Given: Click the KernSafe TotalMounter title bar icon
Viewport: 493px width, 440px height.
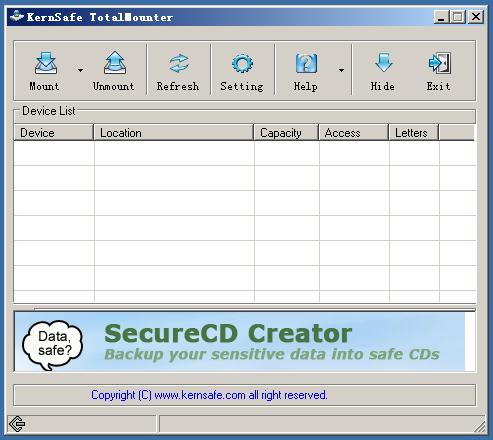Looking at the screenshot, I should 16,16.
